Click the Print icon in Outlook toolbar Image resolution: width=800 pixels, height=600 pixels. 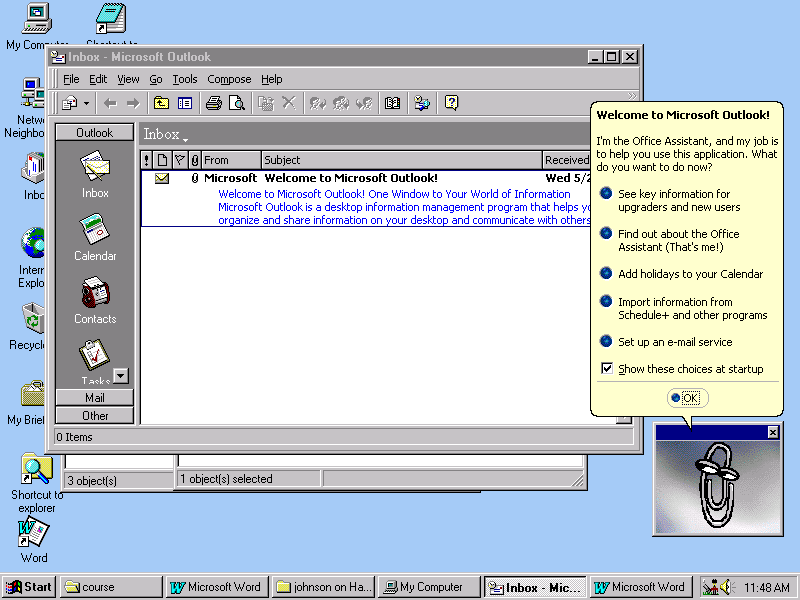[214, 104]
